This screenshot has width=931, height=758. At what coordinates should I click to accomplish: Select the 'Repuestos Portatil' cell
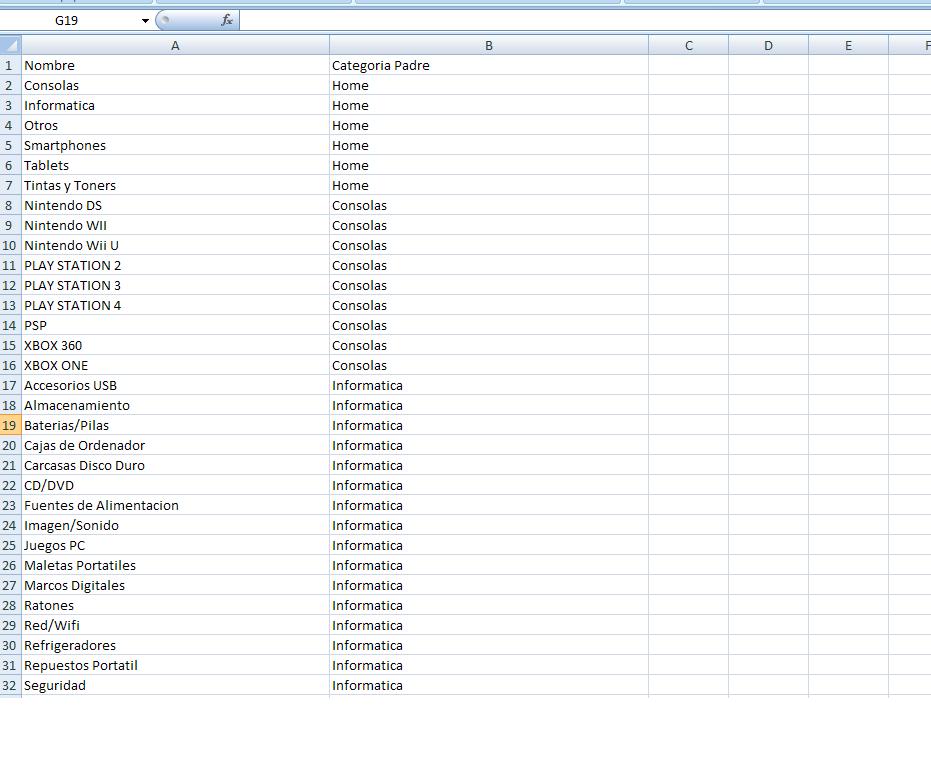pos(175,665)
